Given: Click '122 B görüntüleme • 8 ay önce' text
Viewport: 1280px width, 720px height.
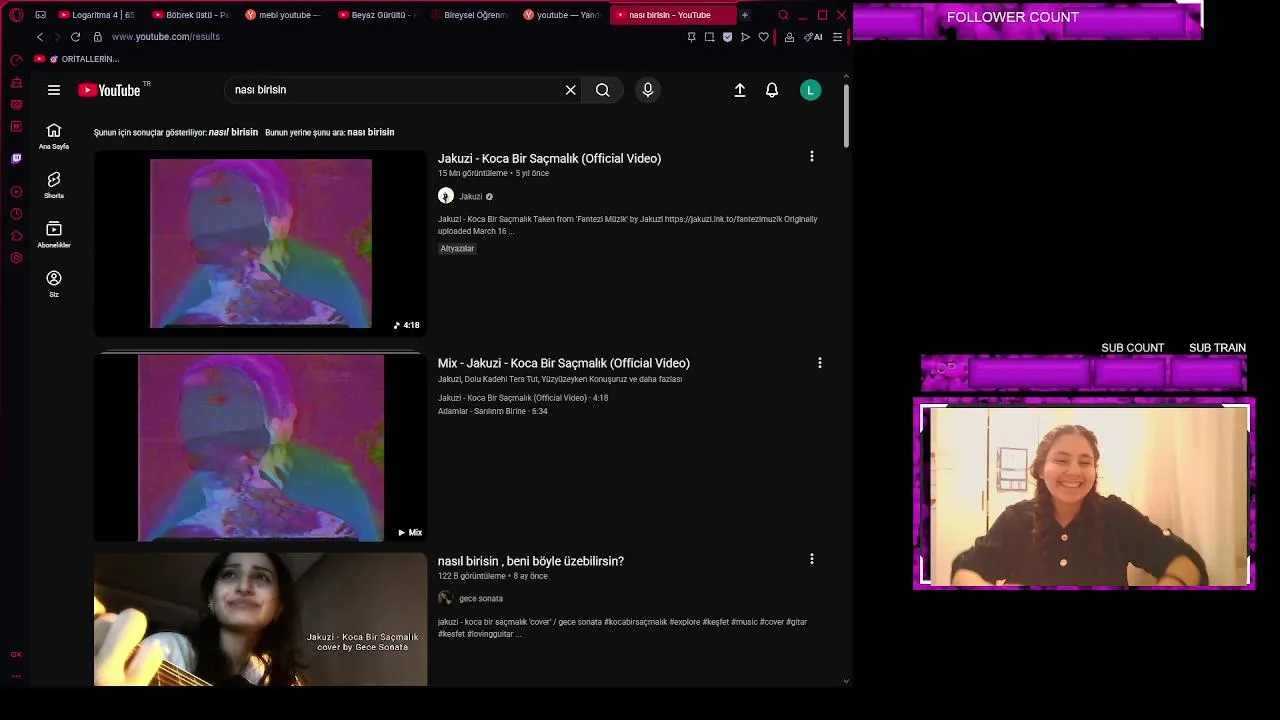Looking at the screenshot, I should [x=493, y=576].
